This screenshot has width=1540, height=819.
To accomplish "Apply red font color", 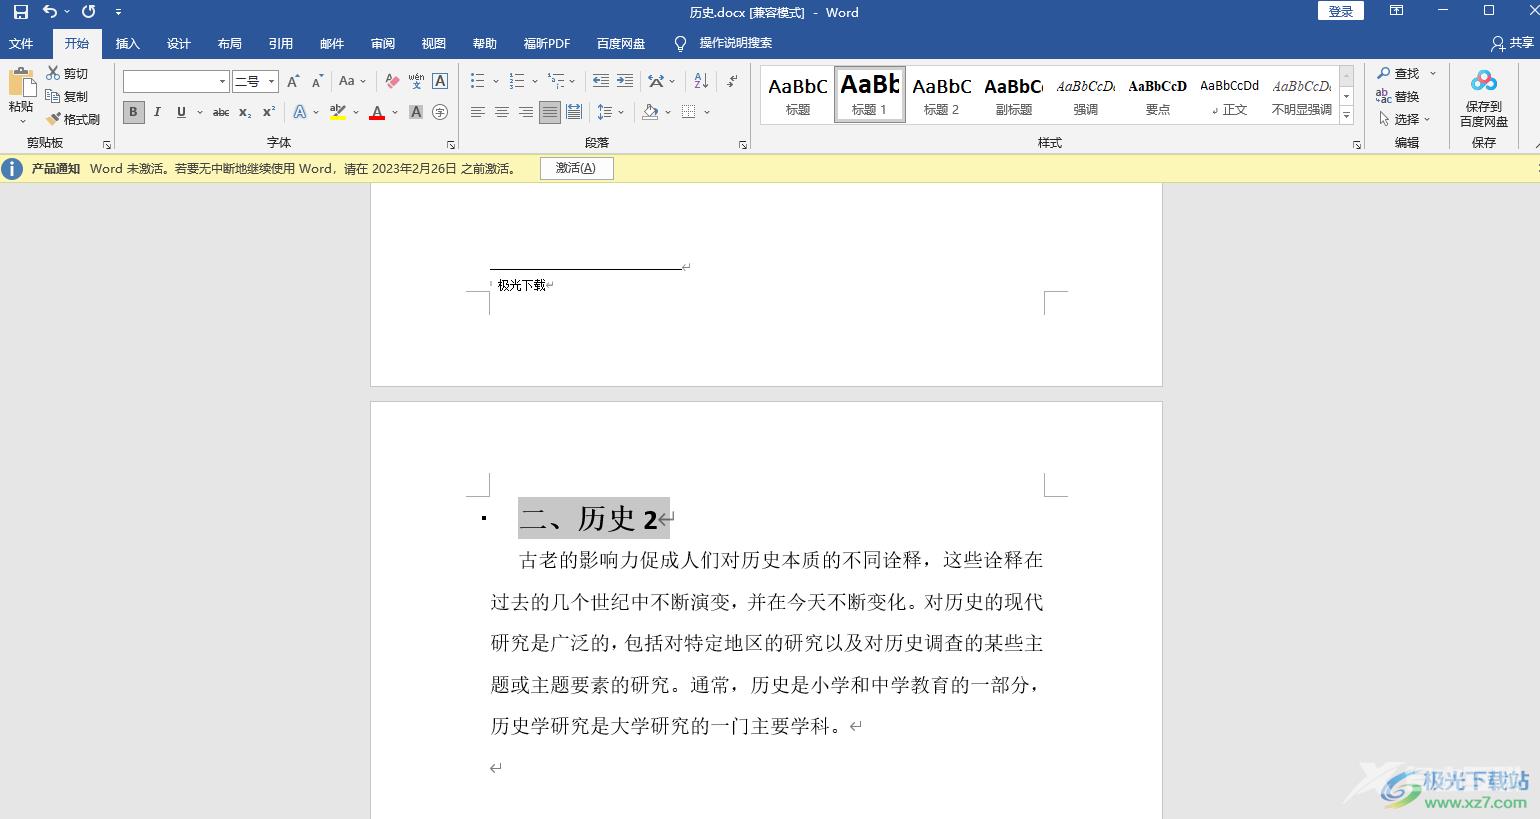I will [x=377, y=112].
